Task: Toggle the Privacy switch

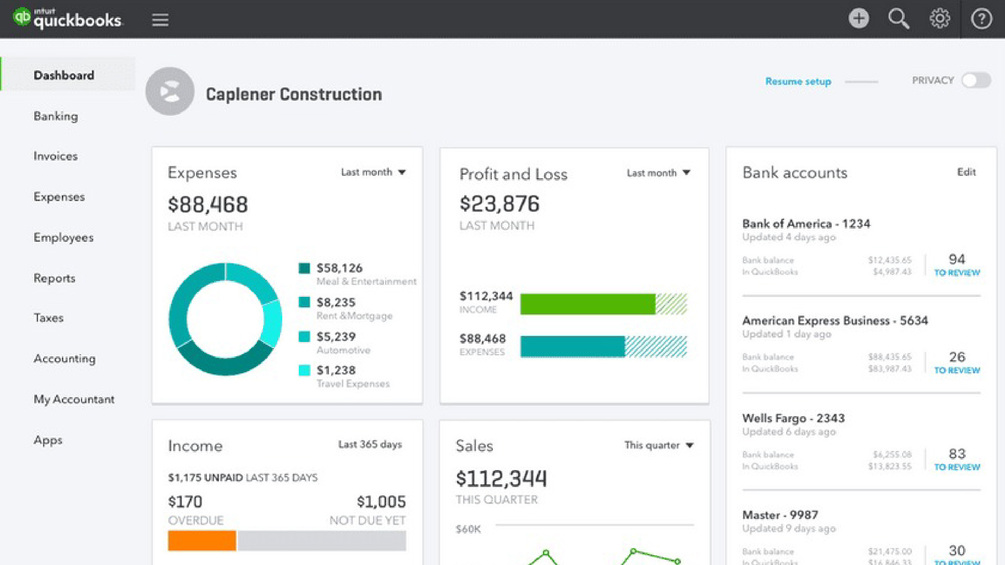Action: 976,80
